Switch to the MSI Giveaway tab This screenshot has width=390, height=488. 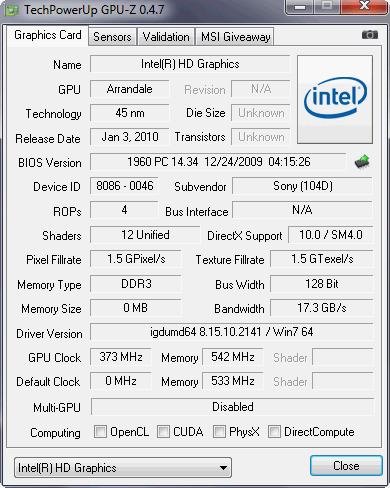pyautogui.click(x=235, y=37)
